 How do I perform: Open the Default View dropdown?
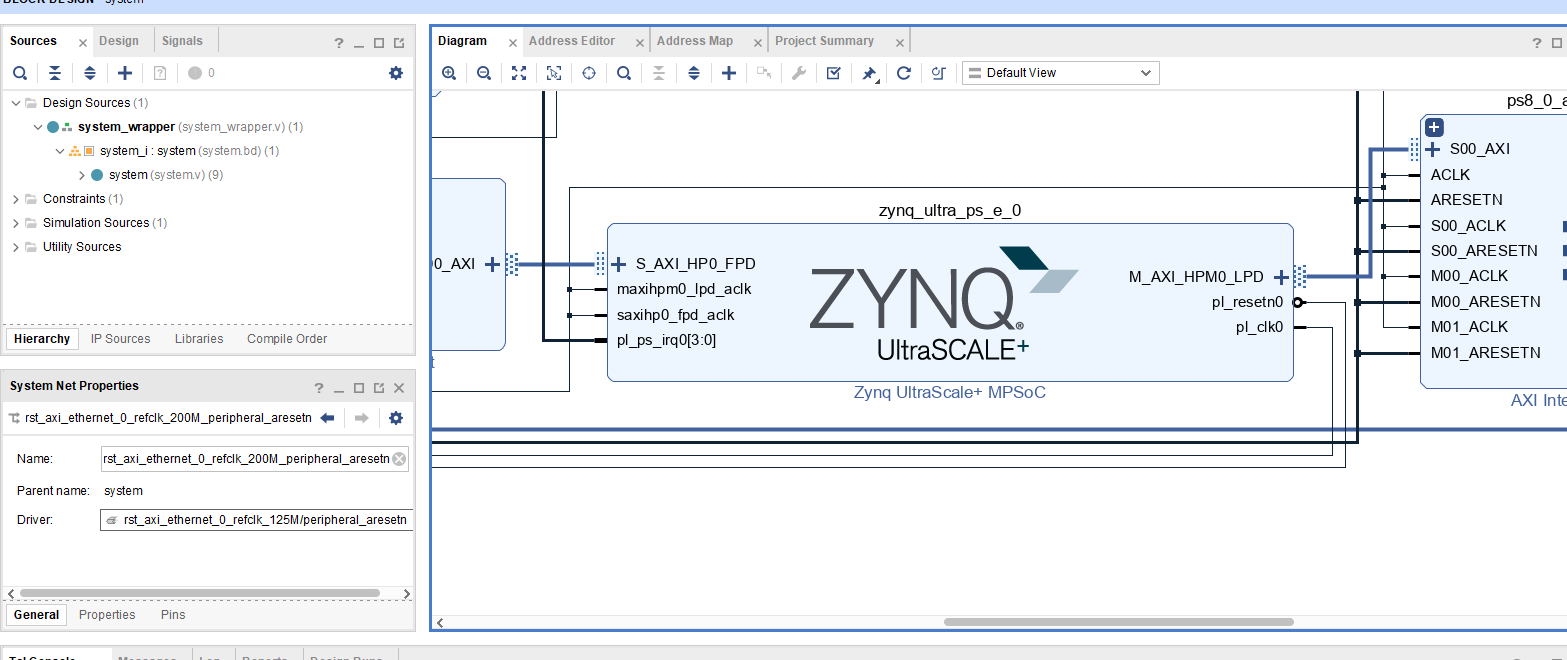pyautogui.click(x=1060, y=73)
